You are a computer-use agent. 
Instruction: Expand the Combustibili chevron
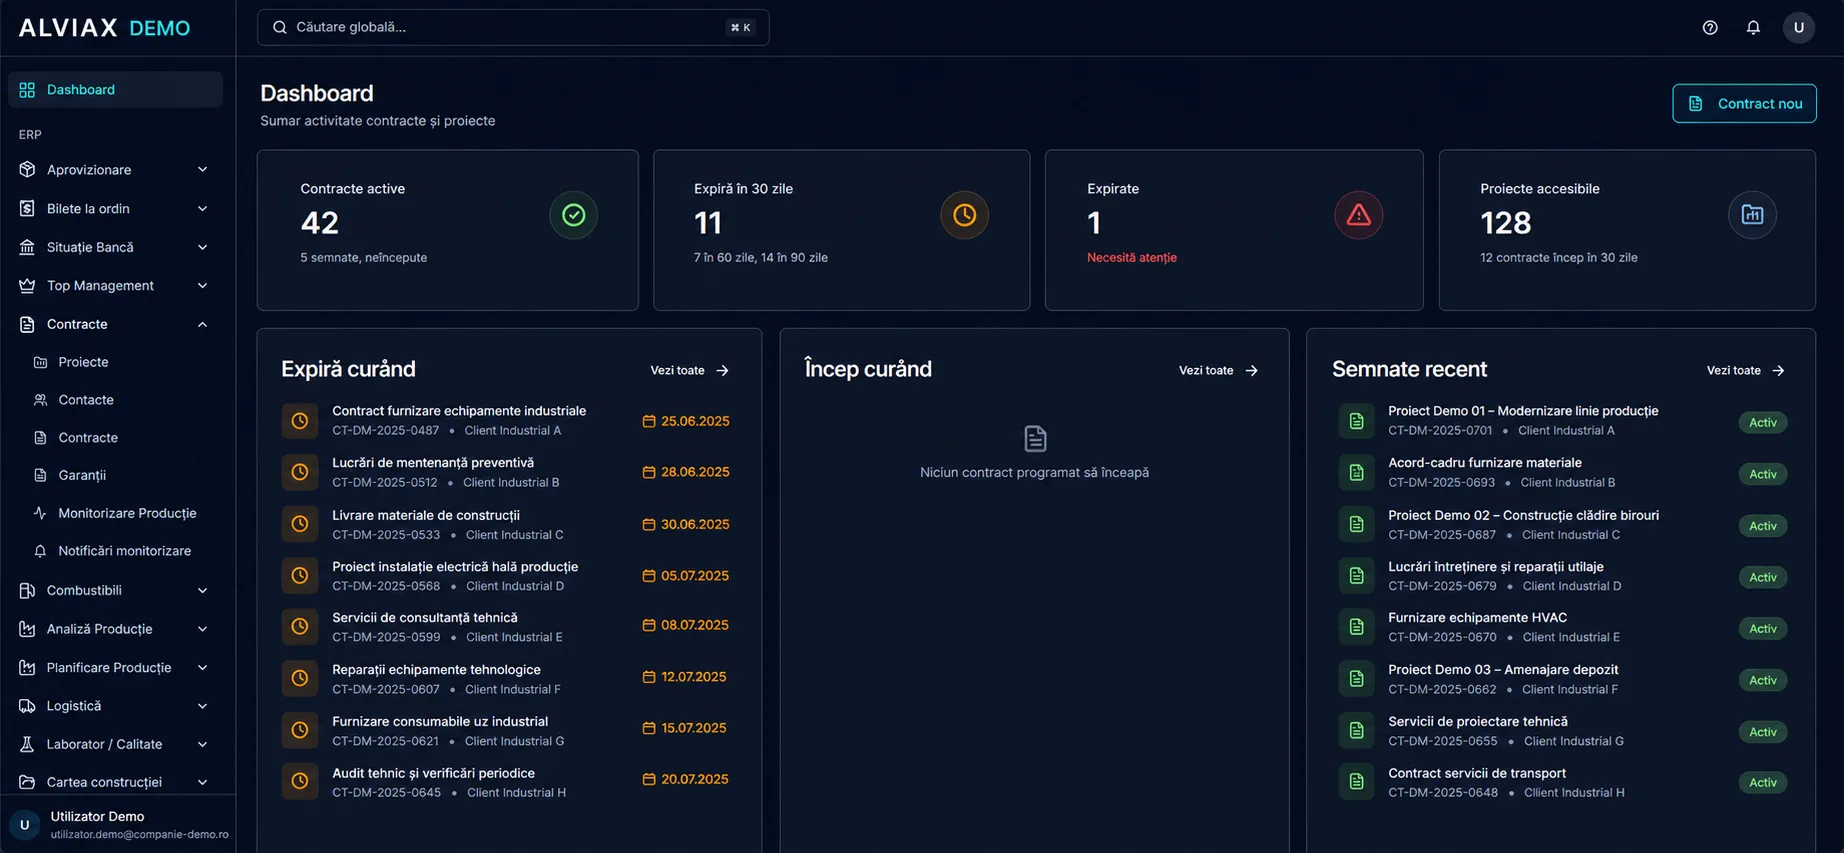[x=203, y=591]
